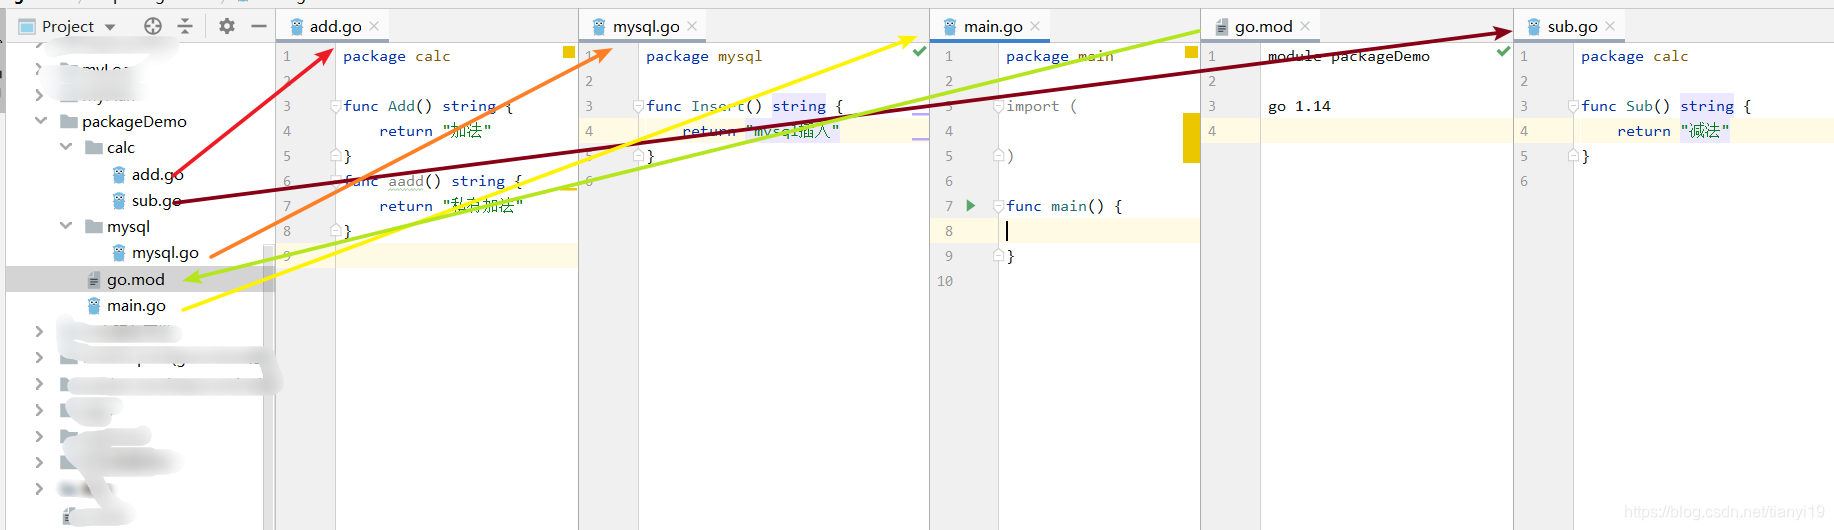The image size is (1834, 530).
Task: Select the mysql folder row
Action: (128, 227)
